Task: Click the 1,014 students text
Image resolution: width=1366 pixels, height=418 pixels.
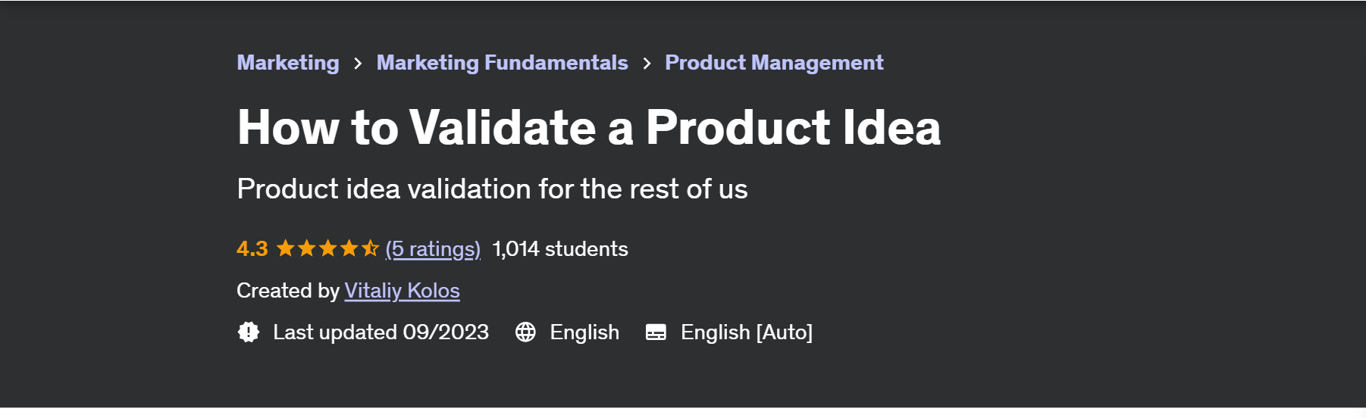Action: coord(560,249)
